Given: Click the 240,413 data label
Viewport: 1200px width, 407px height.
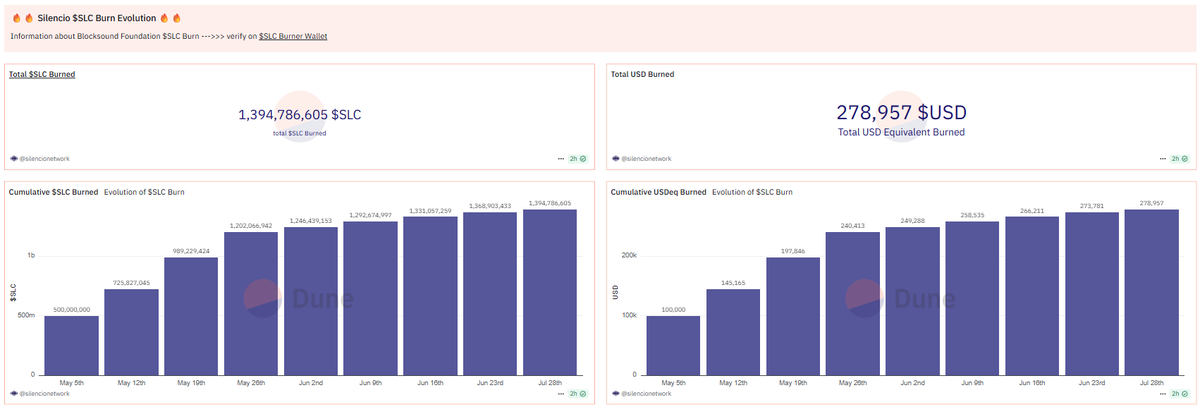Looking at the screenshot, I should (853, 226).
